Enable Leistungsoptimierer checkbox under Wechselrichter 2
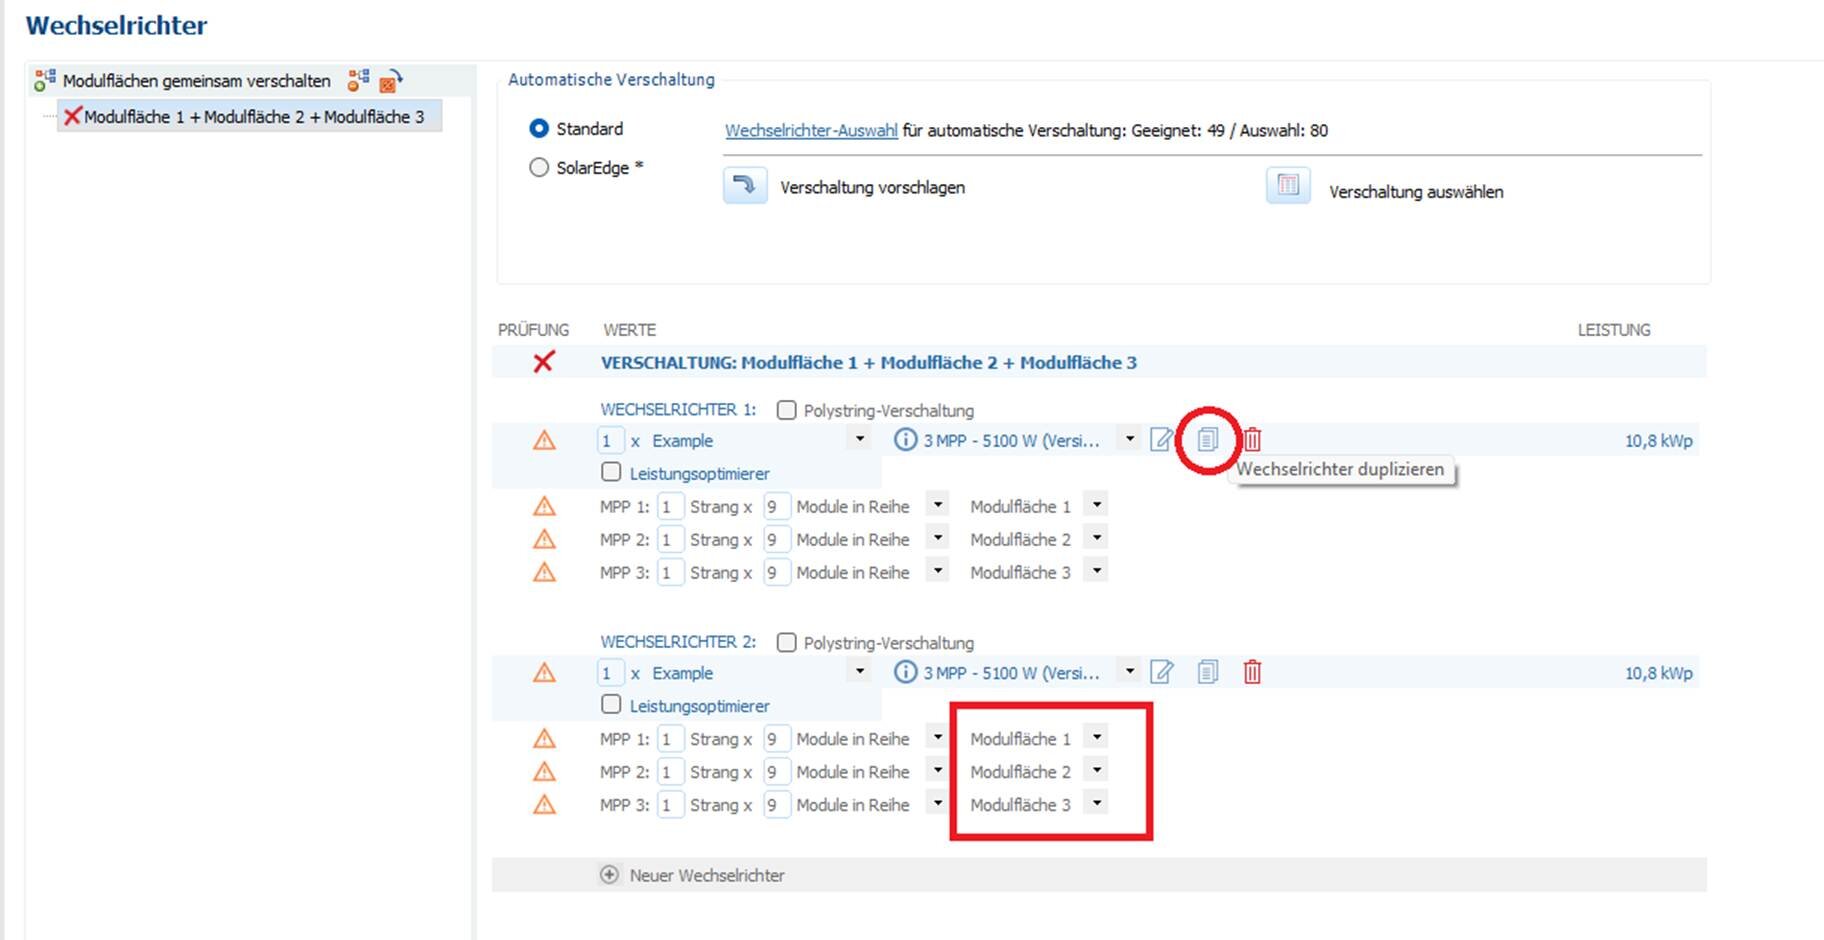Screen dimensions: 1824x940 pyautogui.click(x=611, y=705)
